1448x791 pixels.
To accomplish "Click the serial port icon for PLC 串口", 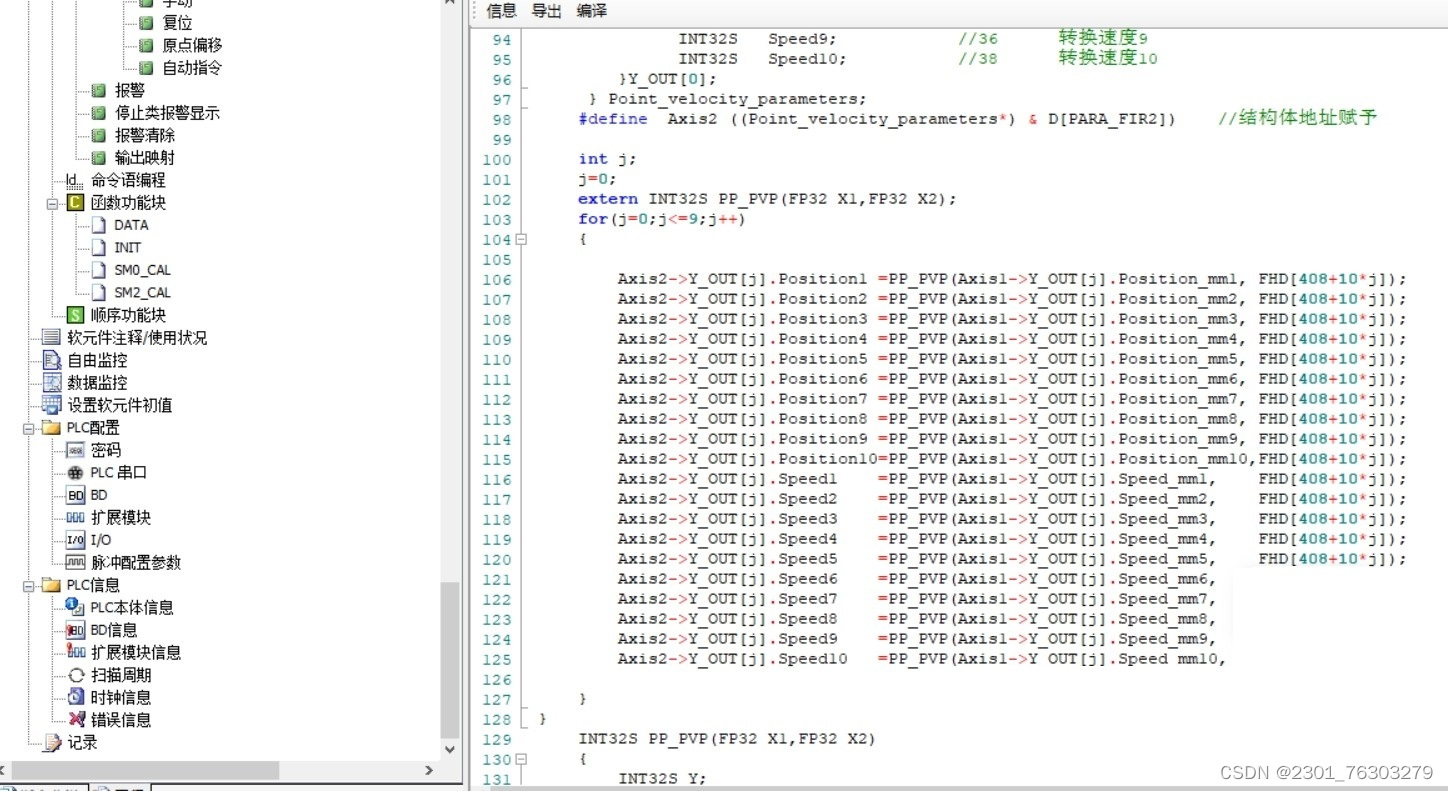I will (x=75, y=473).
